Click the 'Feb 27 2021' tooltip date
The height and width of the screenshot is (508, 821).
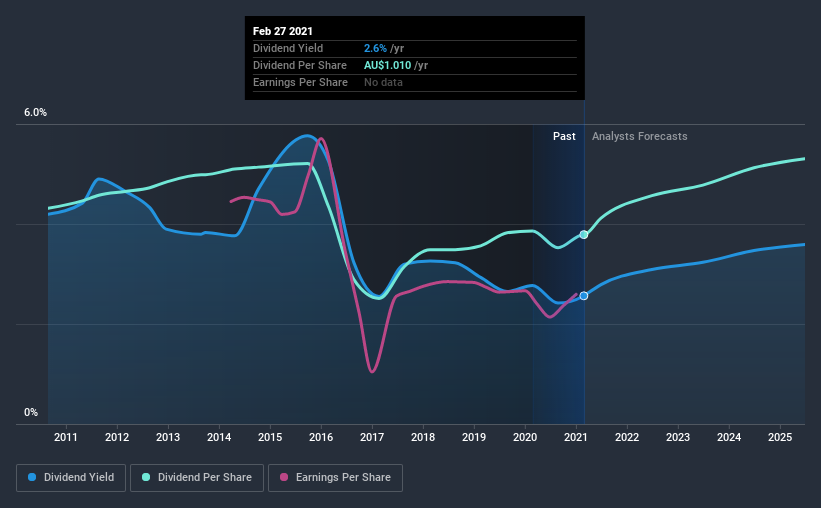pos(283,31)
